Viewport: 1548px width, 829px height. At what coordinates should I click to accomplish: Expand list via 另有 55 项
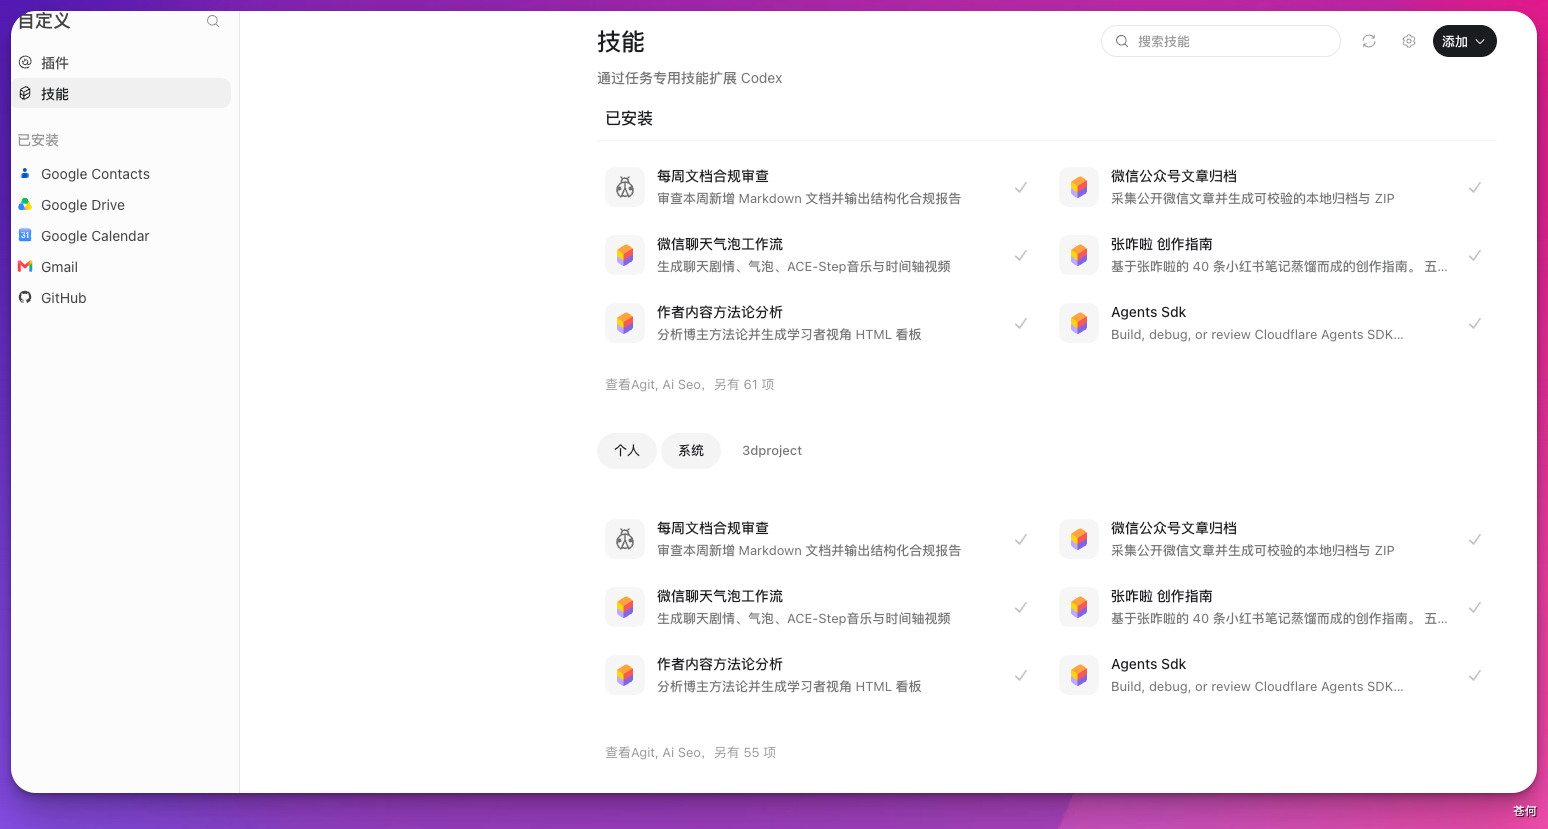[745, 752]
